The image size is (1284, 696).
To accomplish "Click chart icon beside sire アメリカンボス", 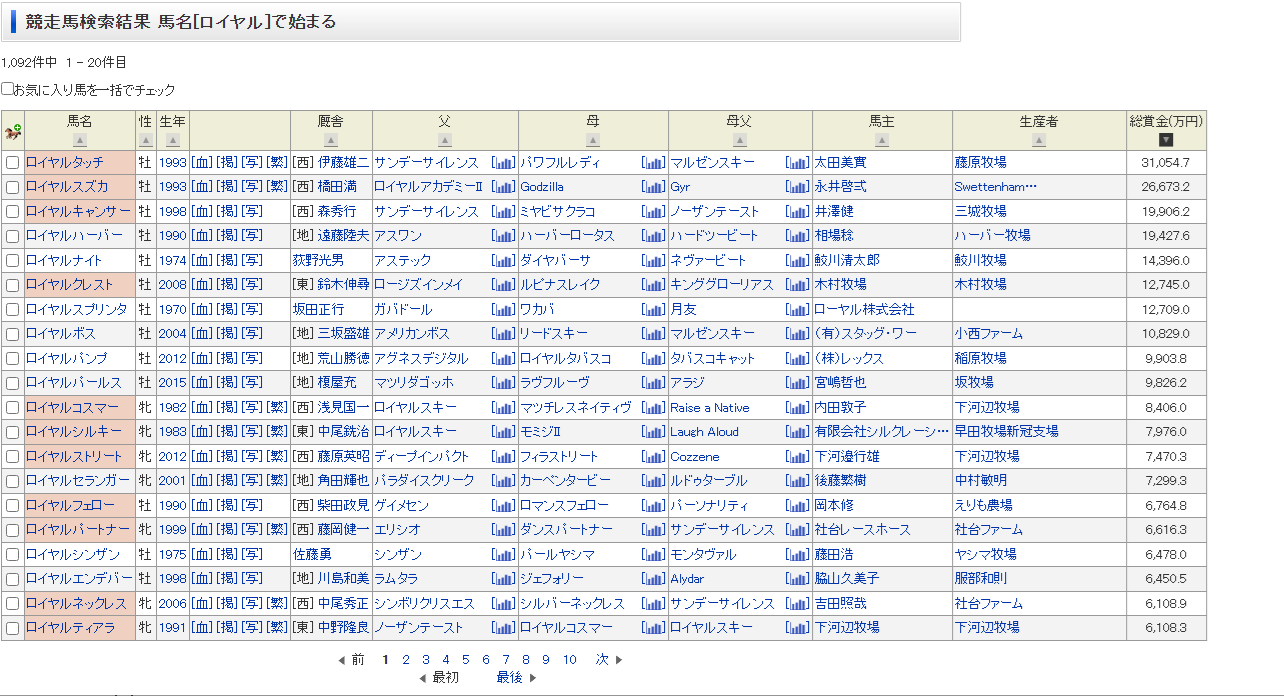I will 503,334.
